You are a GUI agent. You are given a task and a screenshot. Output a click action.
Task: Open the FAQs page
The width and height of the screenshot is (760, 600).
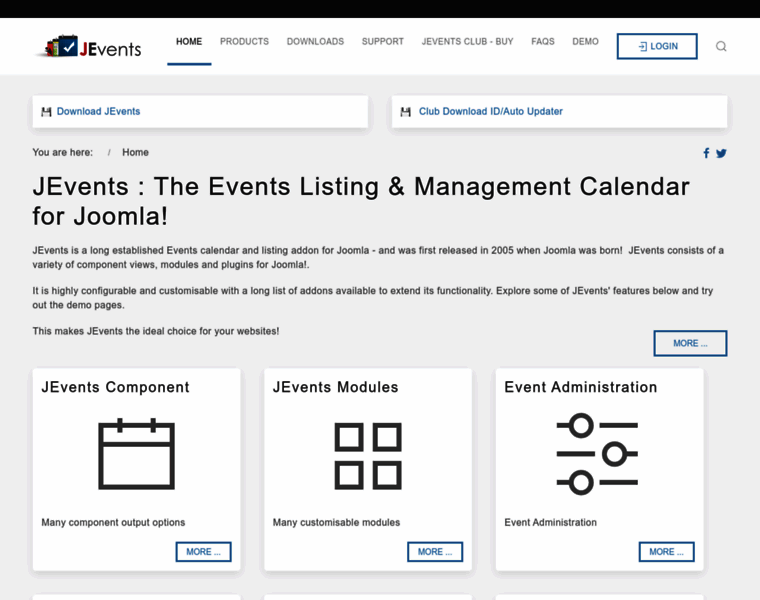pyautogui.click(x=542, y=42)
